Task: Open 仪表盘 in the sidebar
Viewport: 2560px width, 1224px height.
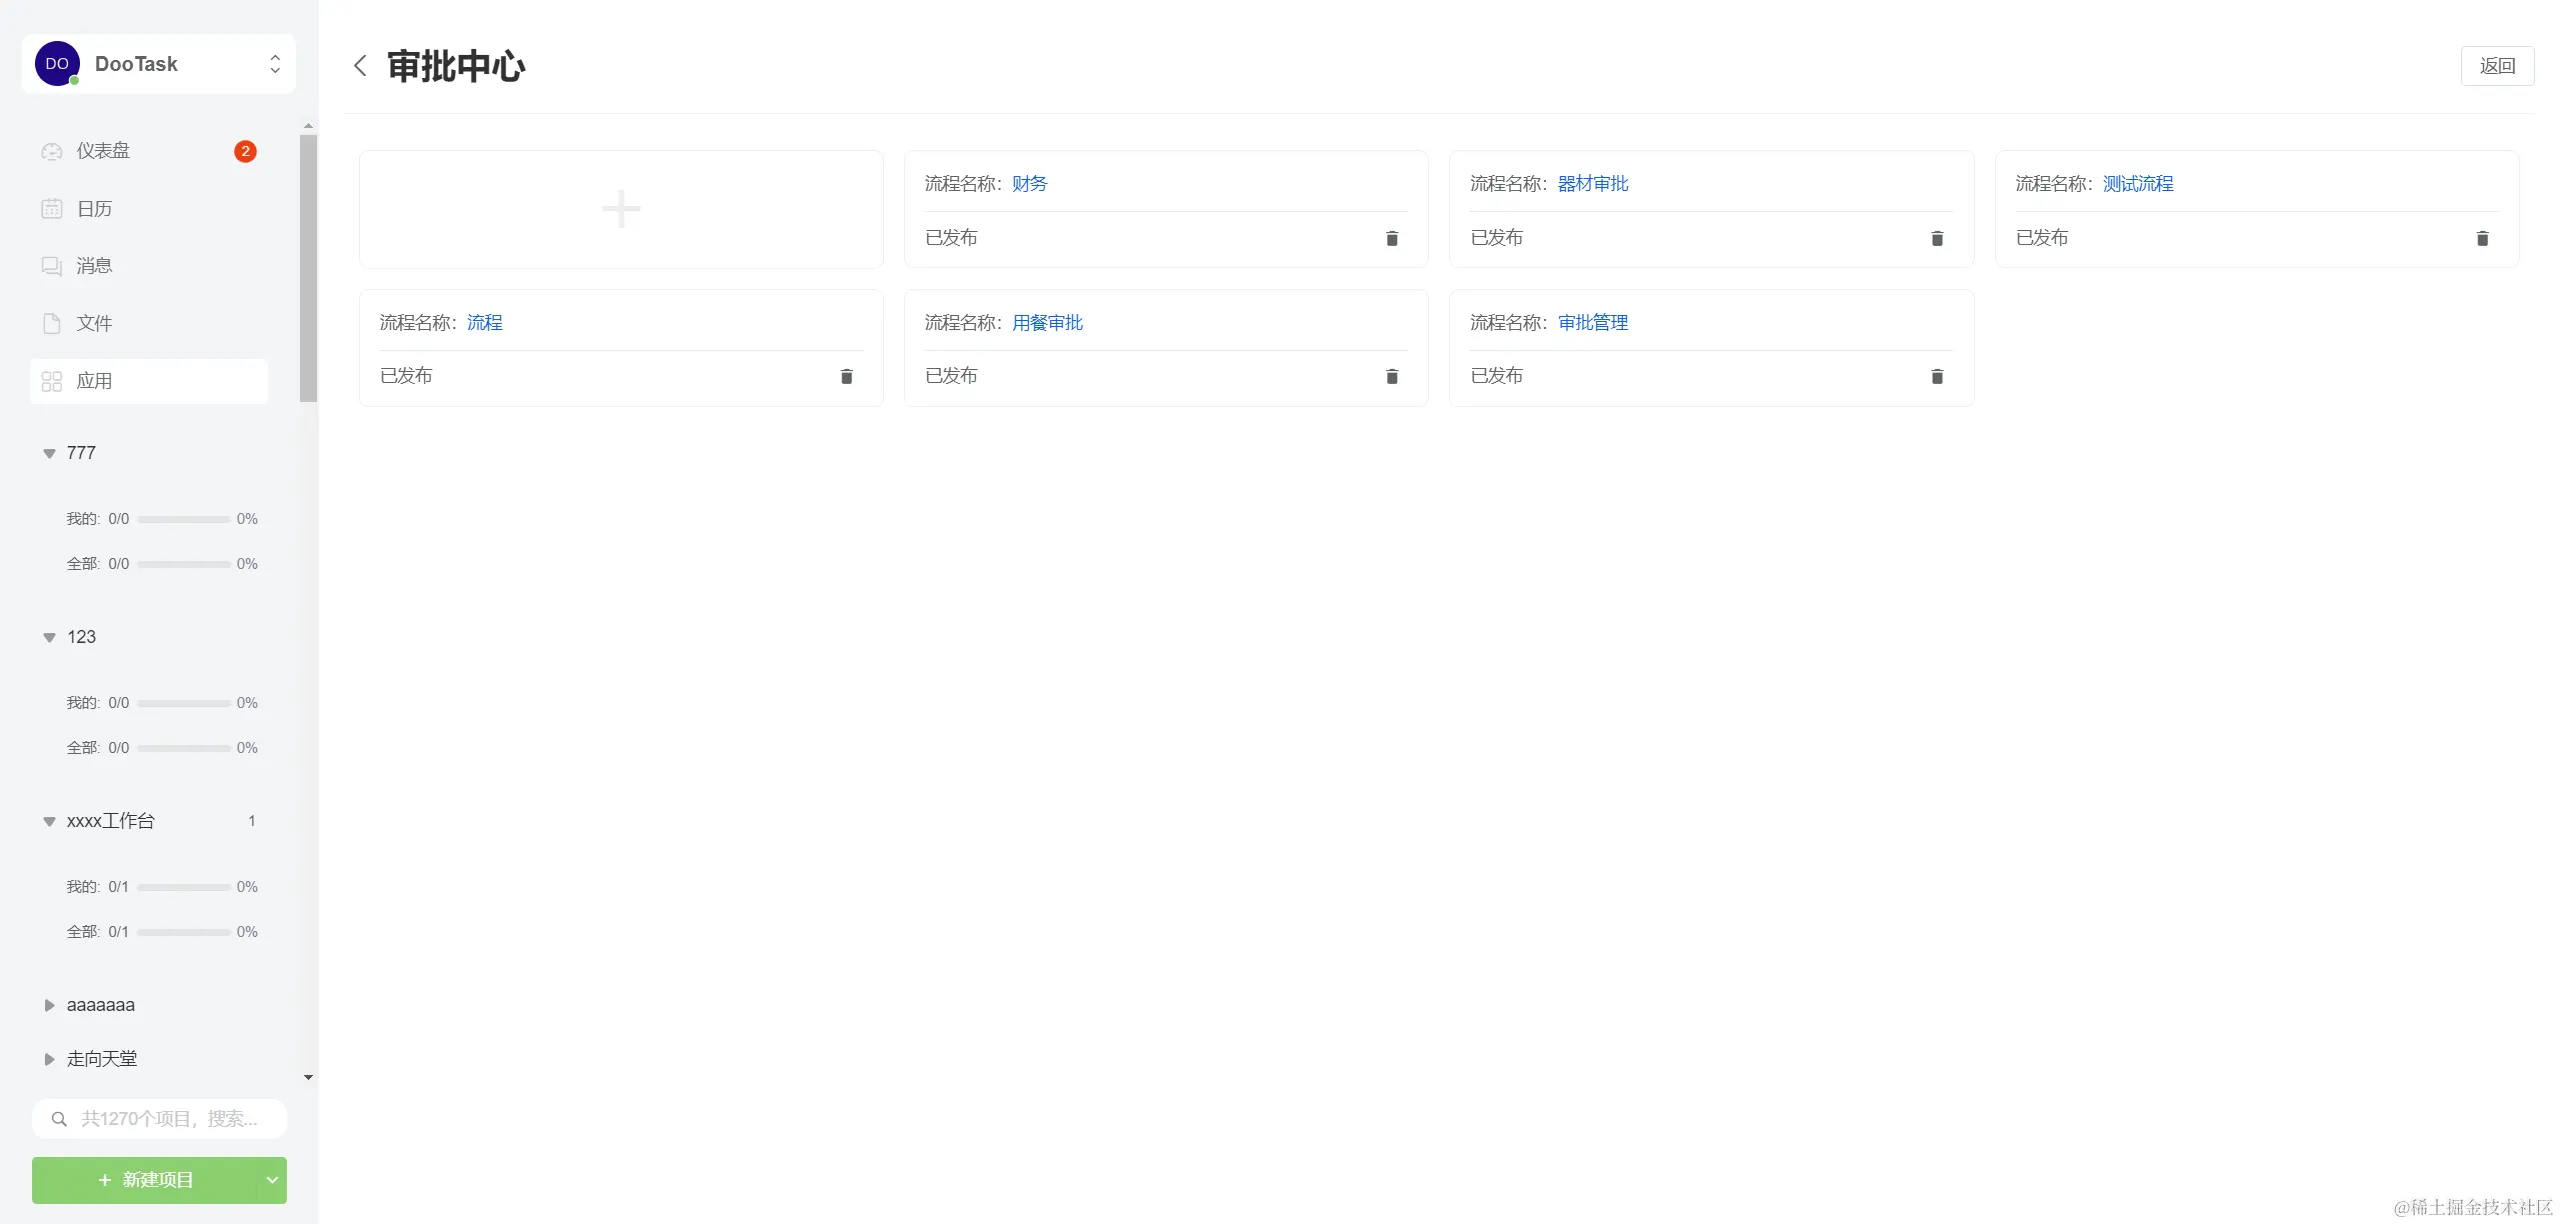Action: [x=103, y=151]
